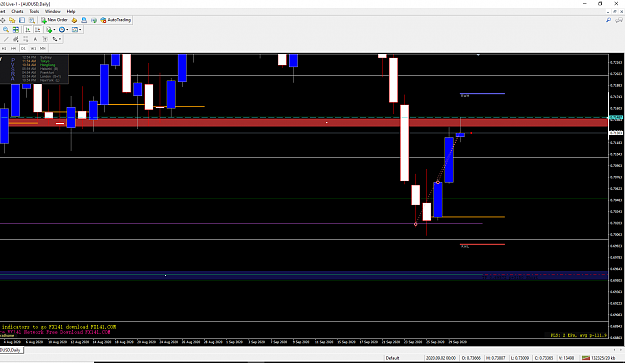Toggle the AutoTrading button
The width and height of the screenshot is (625, 363).
point(116,20)
